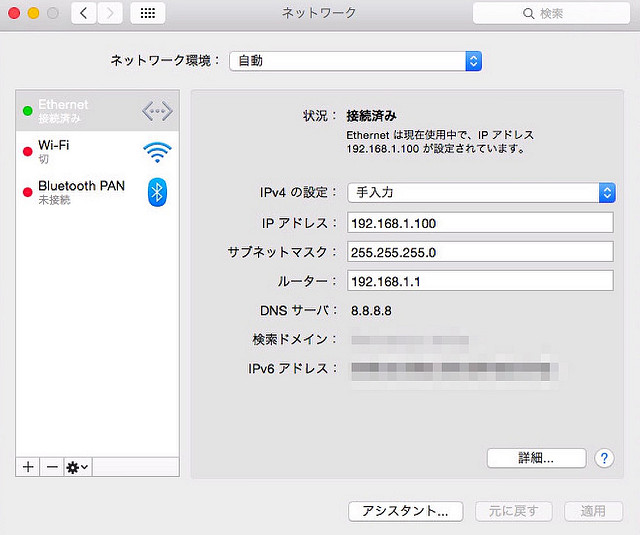The height and width of the screenshot is (535, 640).
Task: Expand the IPv4 の設定 dropdown
Action: pos(480,193)
